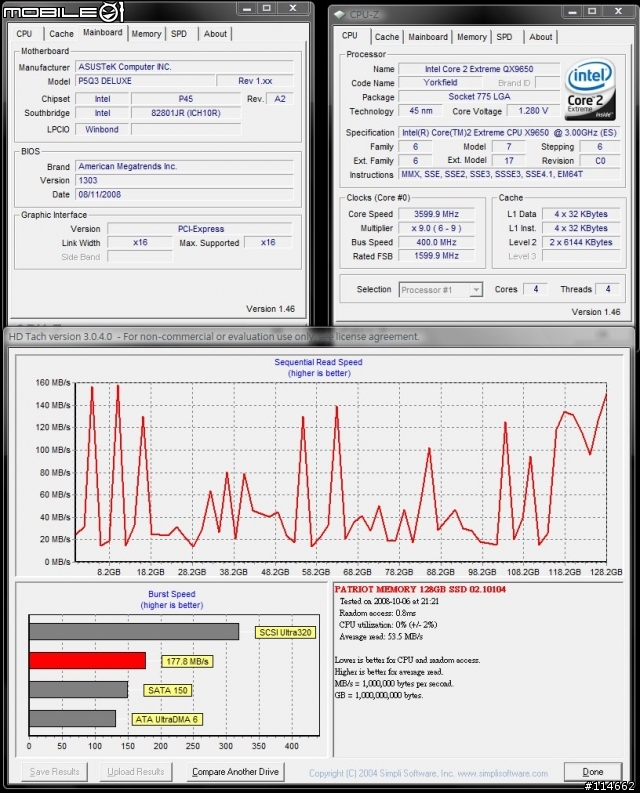Click the SCSI Ultra320 label

click(285, 632)
